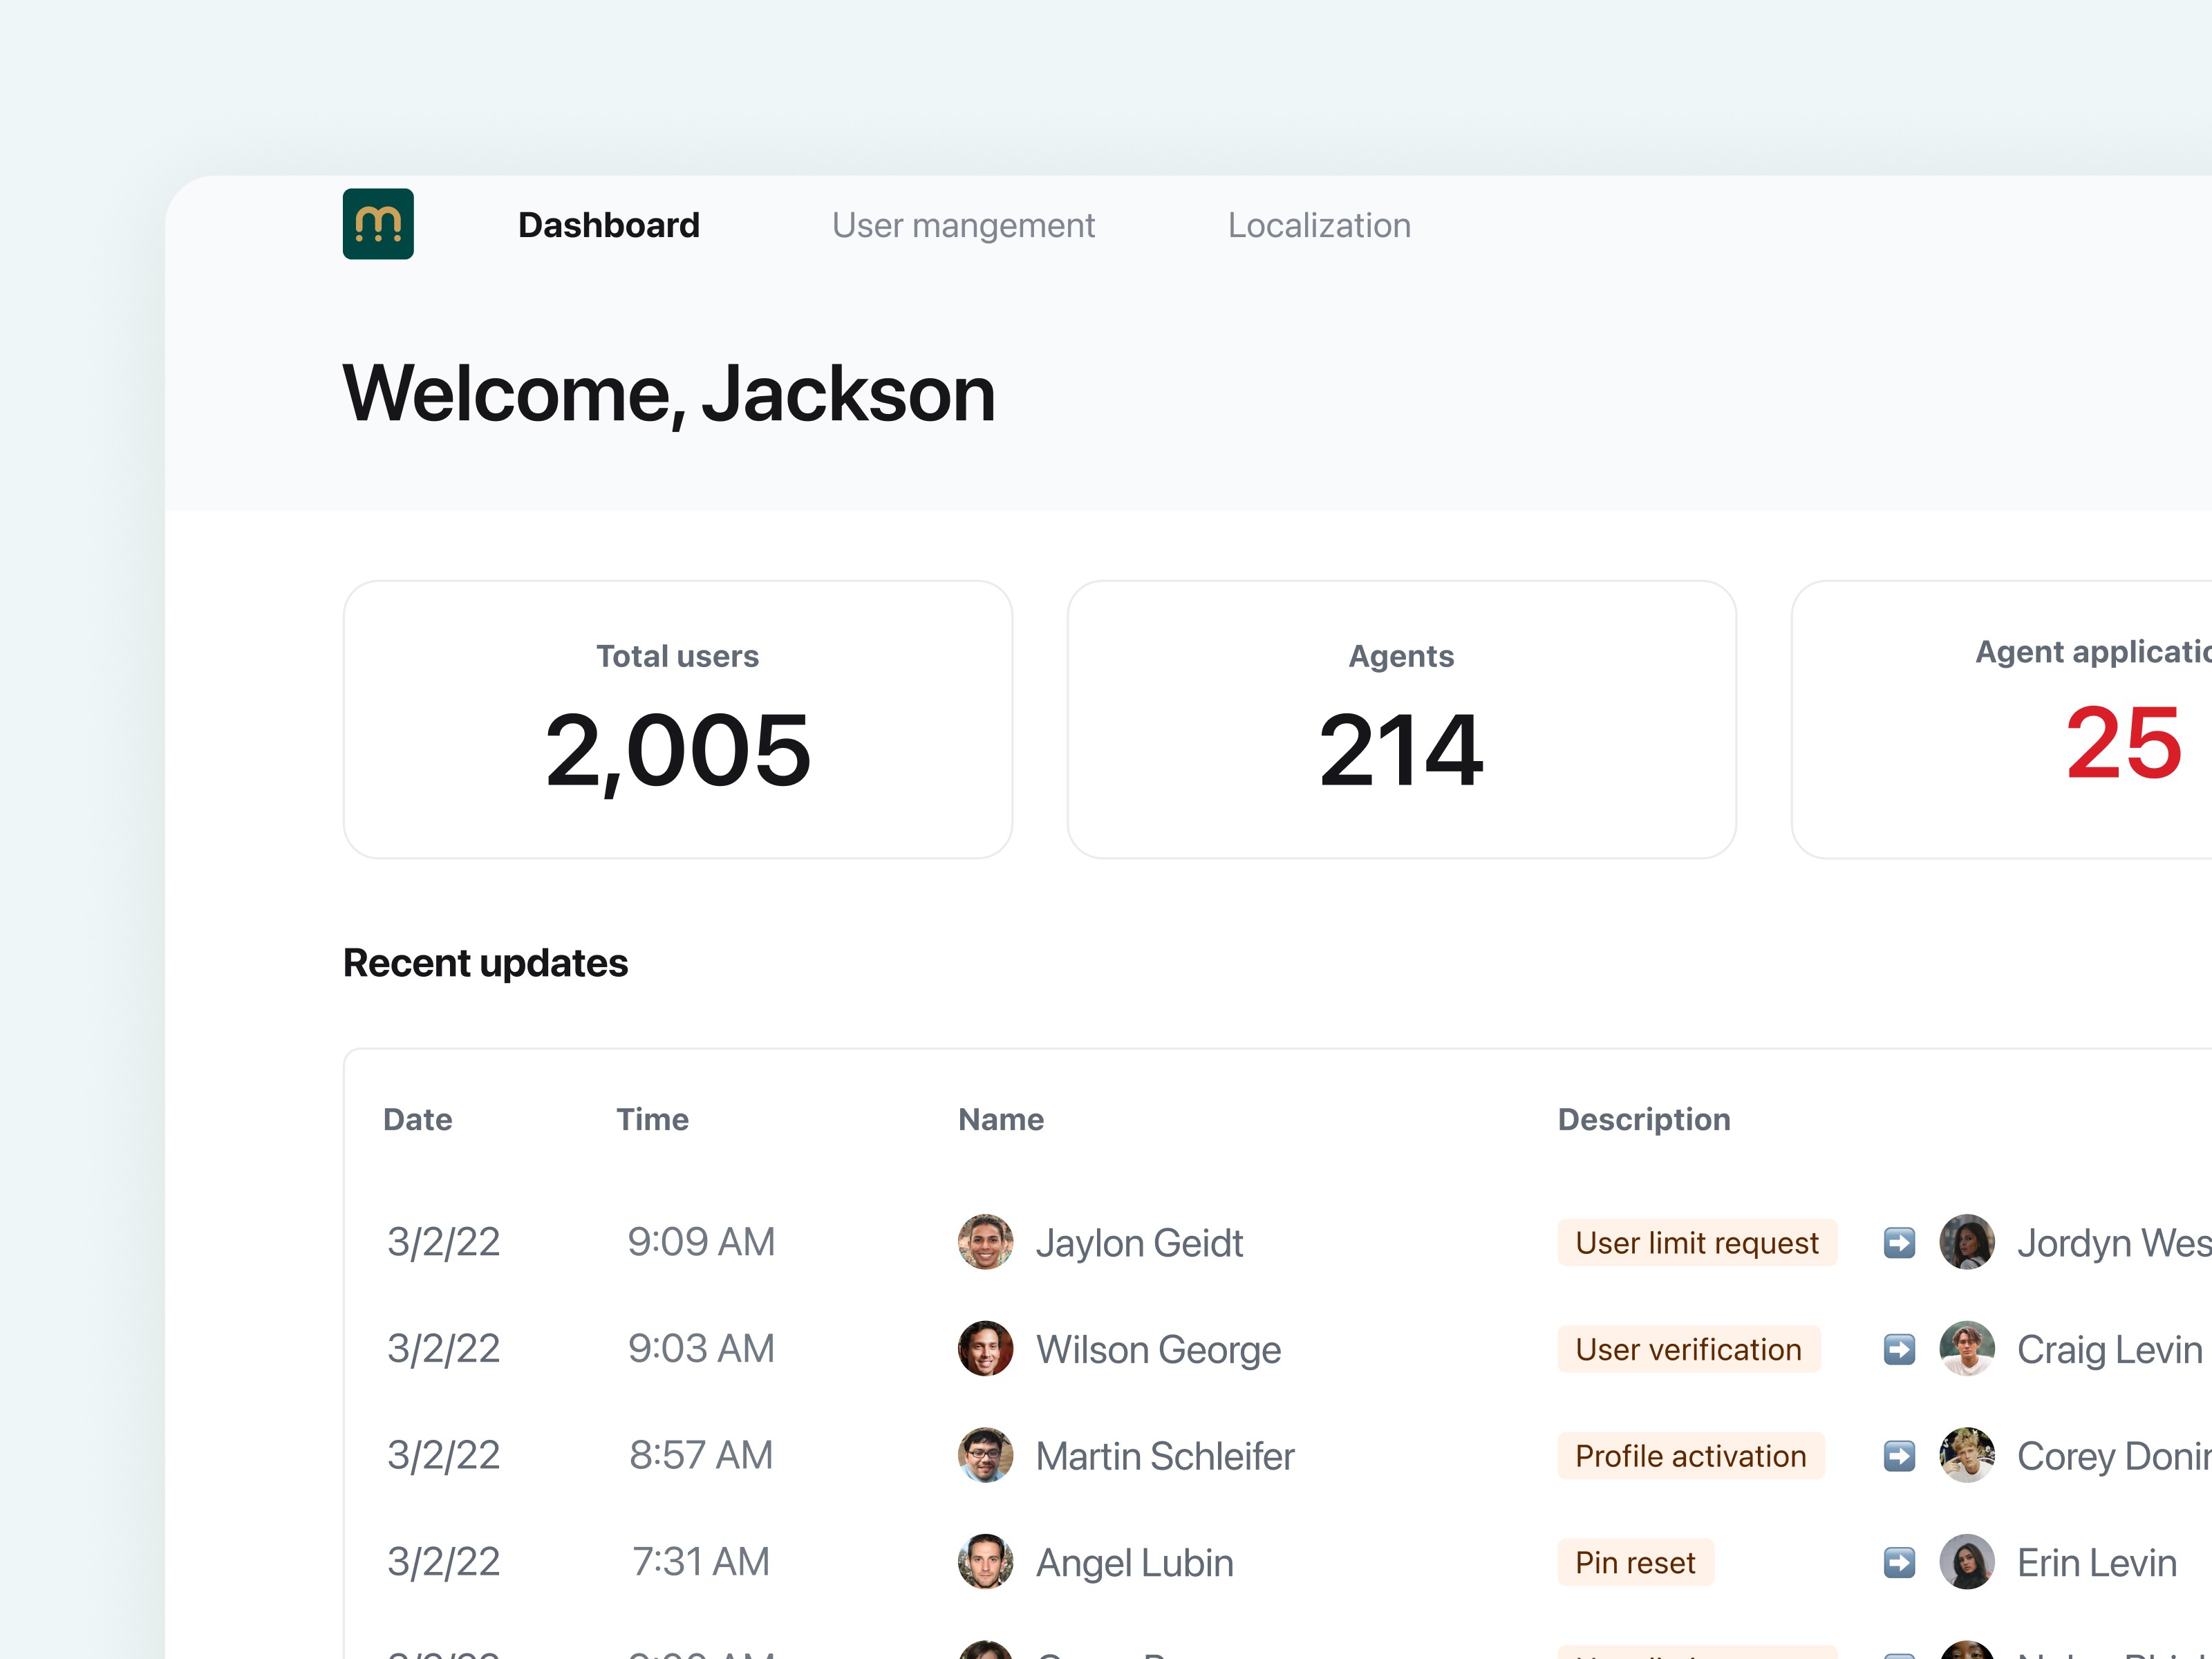
Task: Click Craig Levin's avatar photo
Action: pyautogui.click(x=1966, y=1349)
